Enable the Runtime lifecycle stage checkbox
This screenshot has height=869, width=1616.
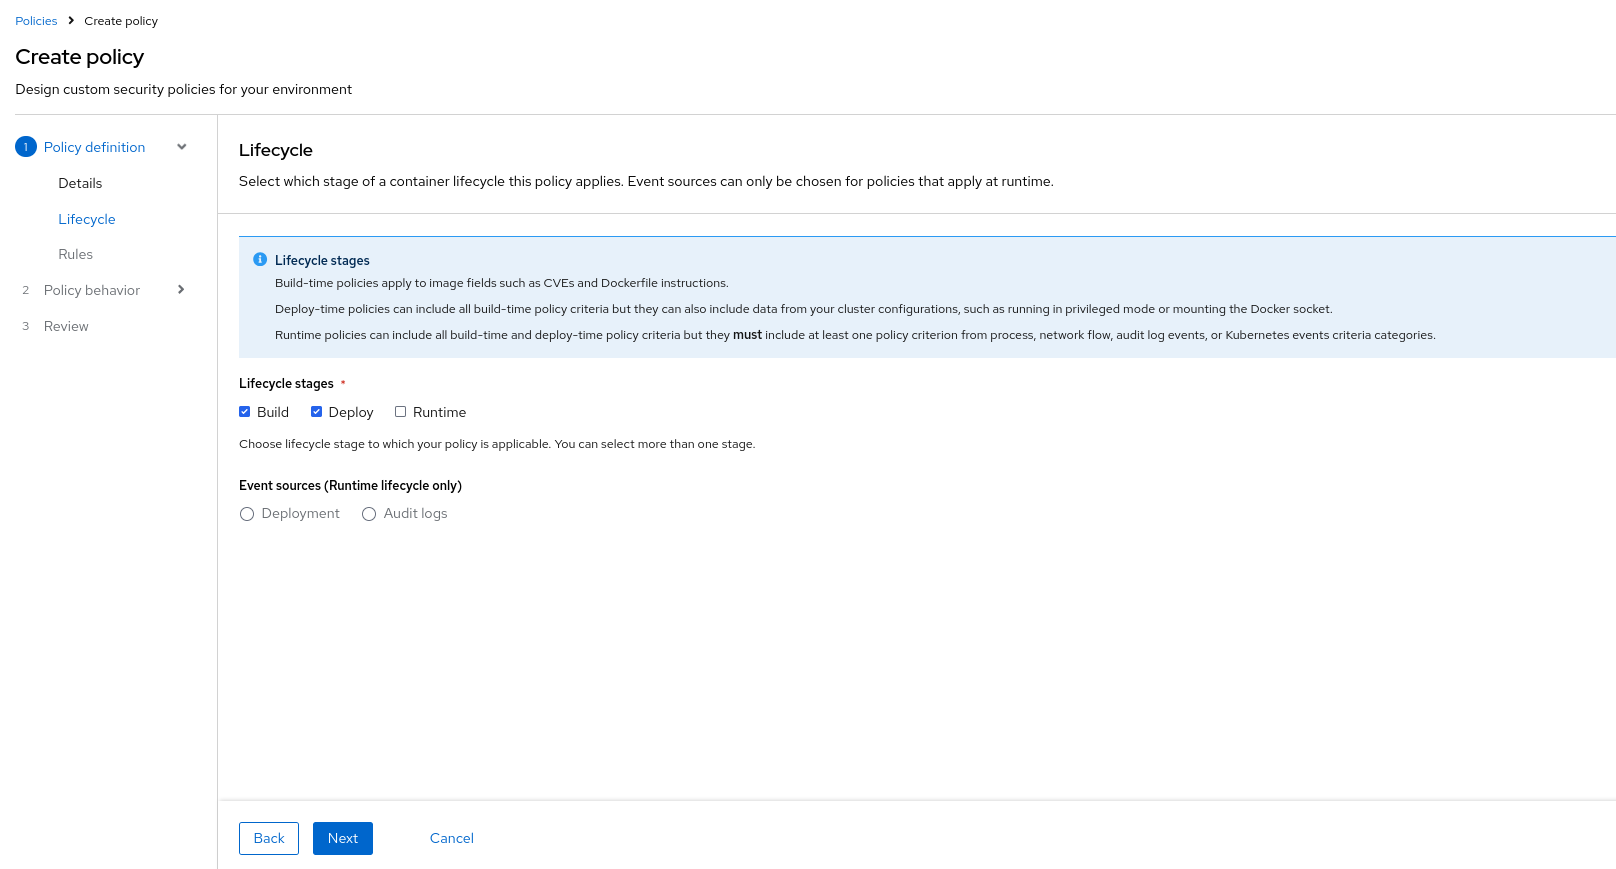point(401,412)
